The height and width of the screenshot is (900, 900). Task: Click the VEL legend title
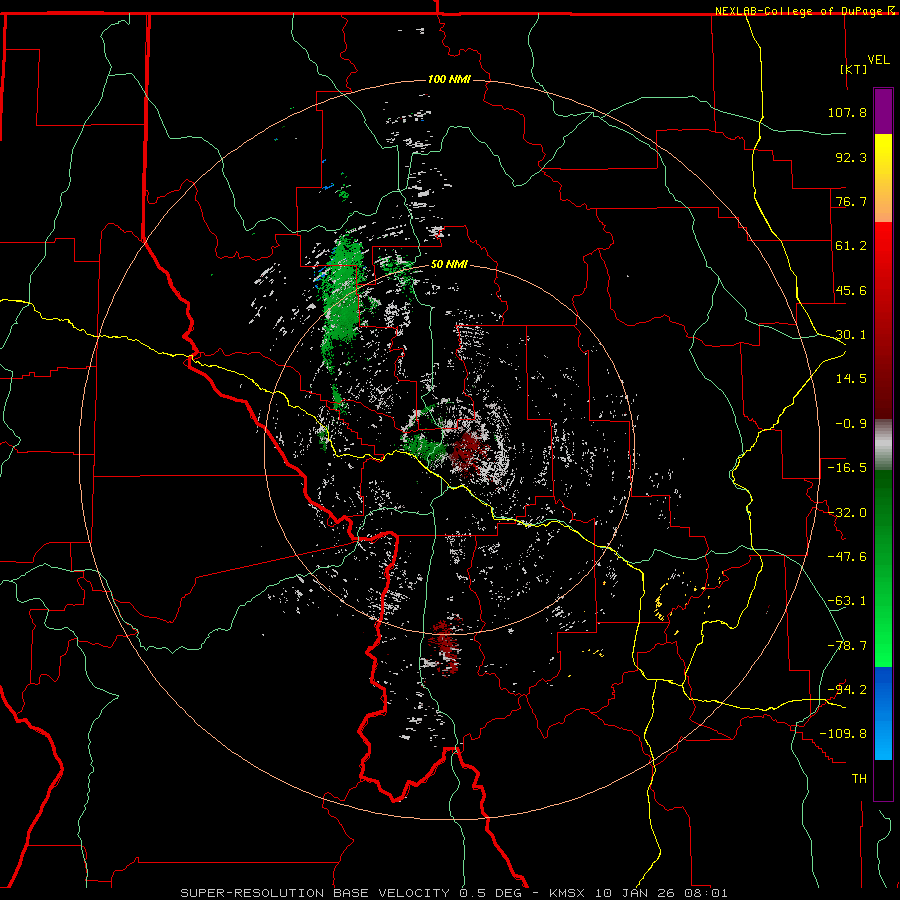(878, 60)
